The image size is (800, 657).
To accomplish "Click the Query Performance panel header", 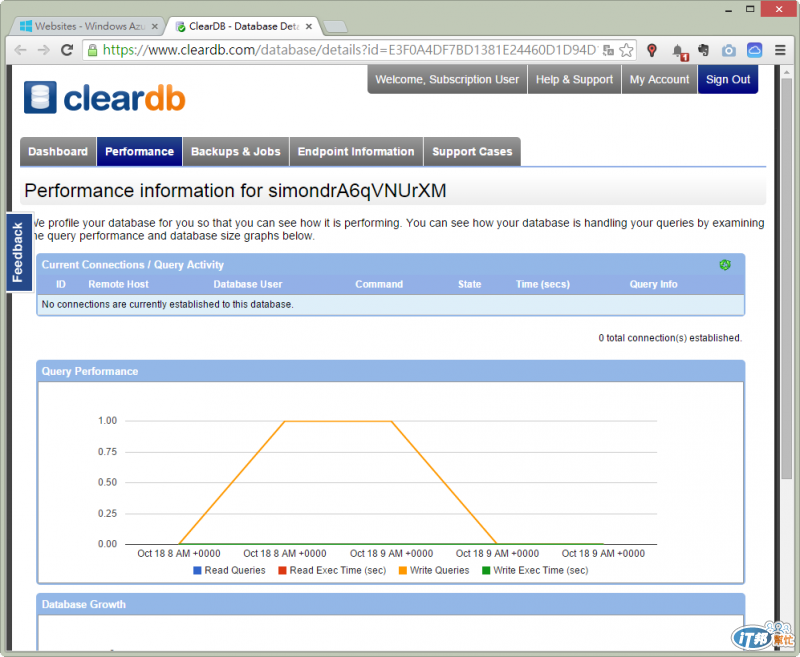I will (390, 371).
